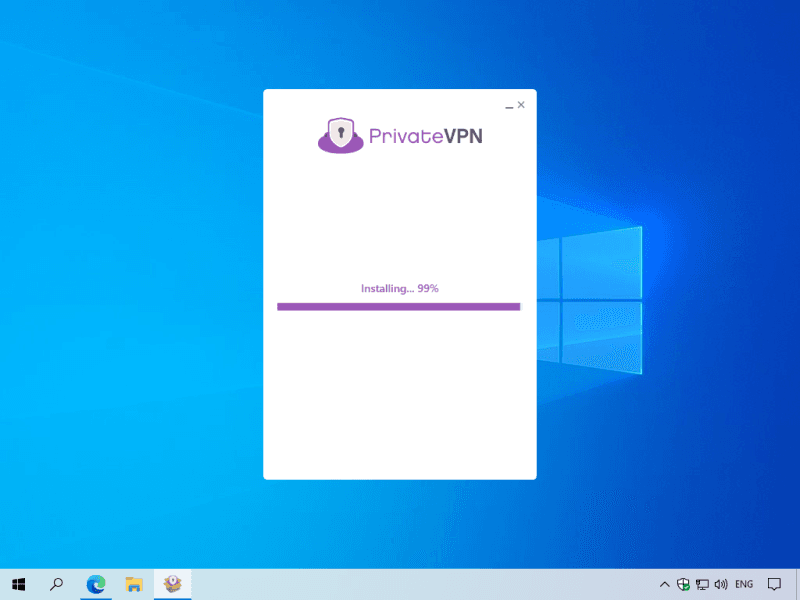Image resolution: width=800 pixels, height=600 pixels.
Task: Open Windows Security shield tray icon
Action: pyautogui.click(x=683, y=584)
